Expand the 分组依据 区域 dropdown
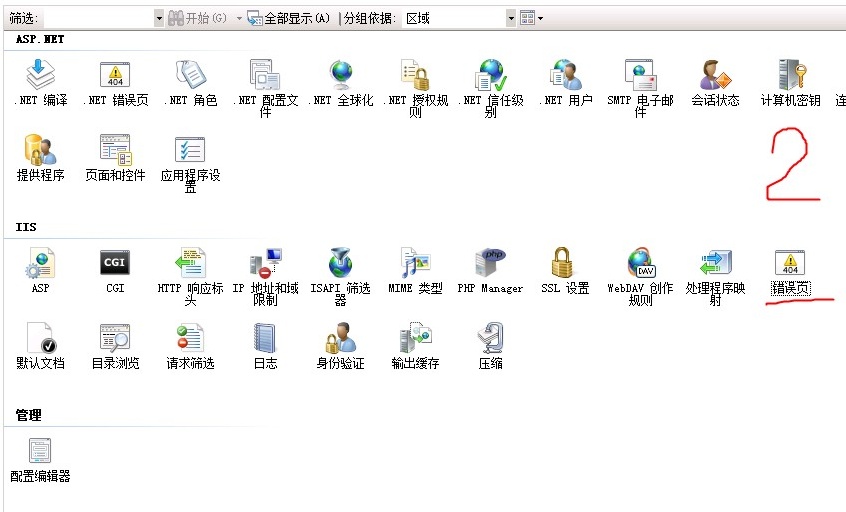This screenshot has width=846, height=512. click(511, 18)
